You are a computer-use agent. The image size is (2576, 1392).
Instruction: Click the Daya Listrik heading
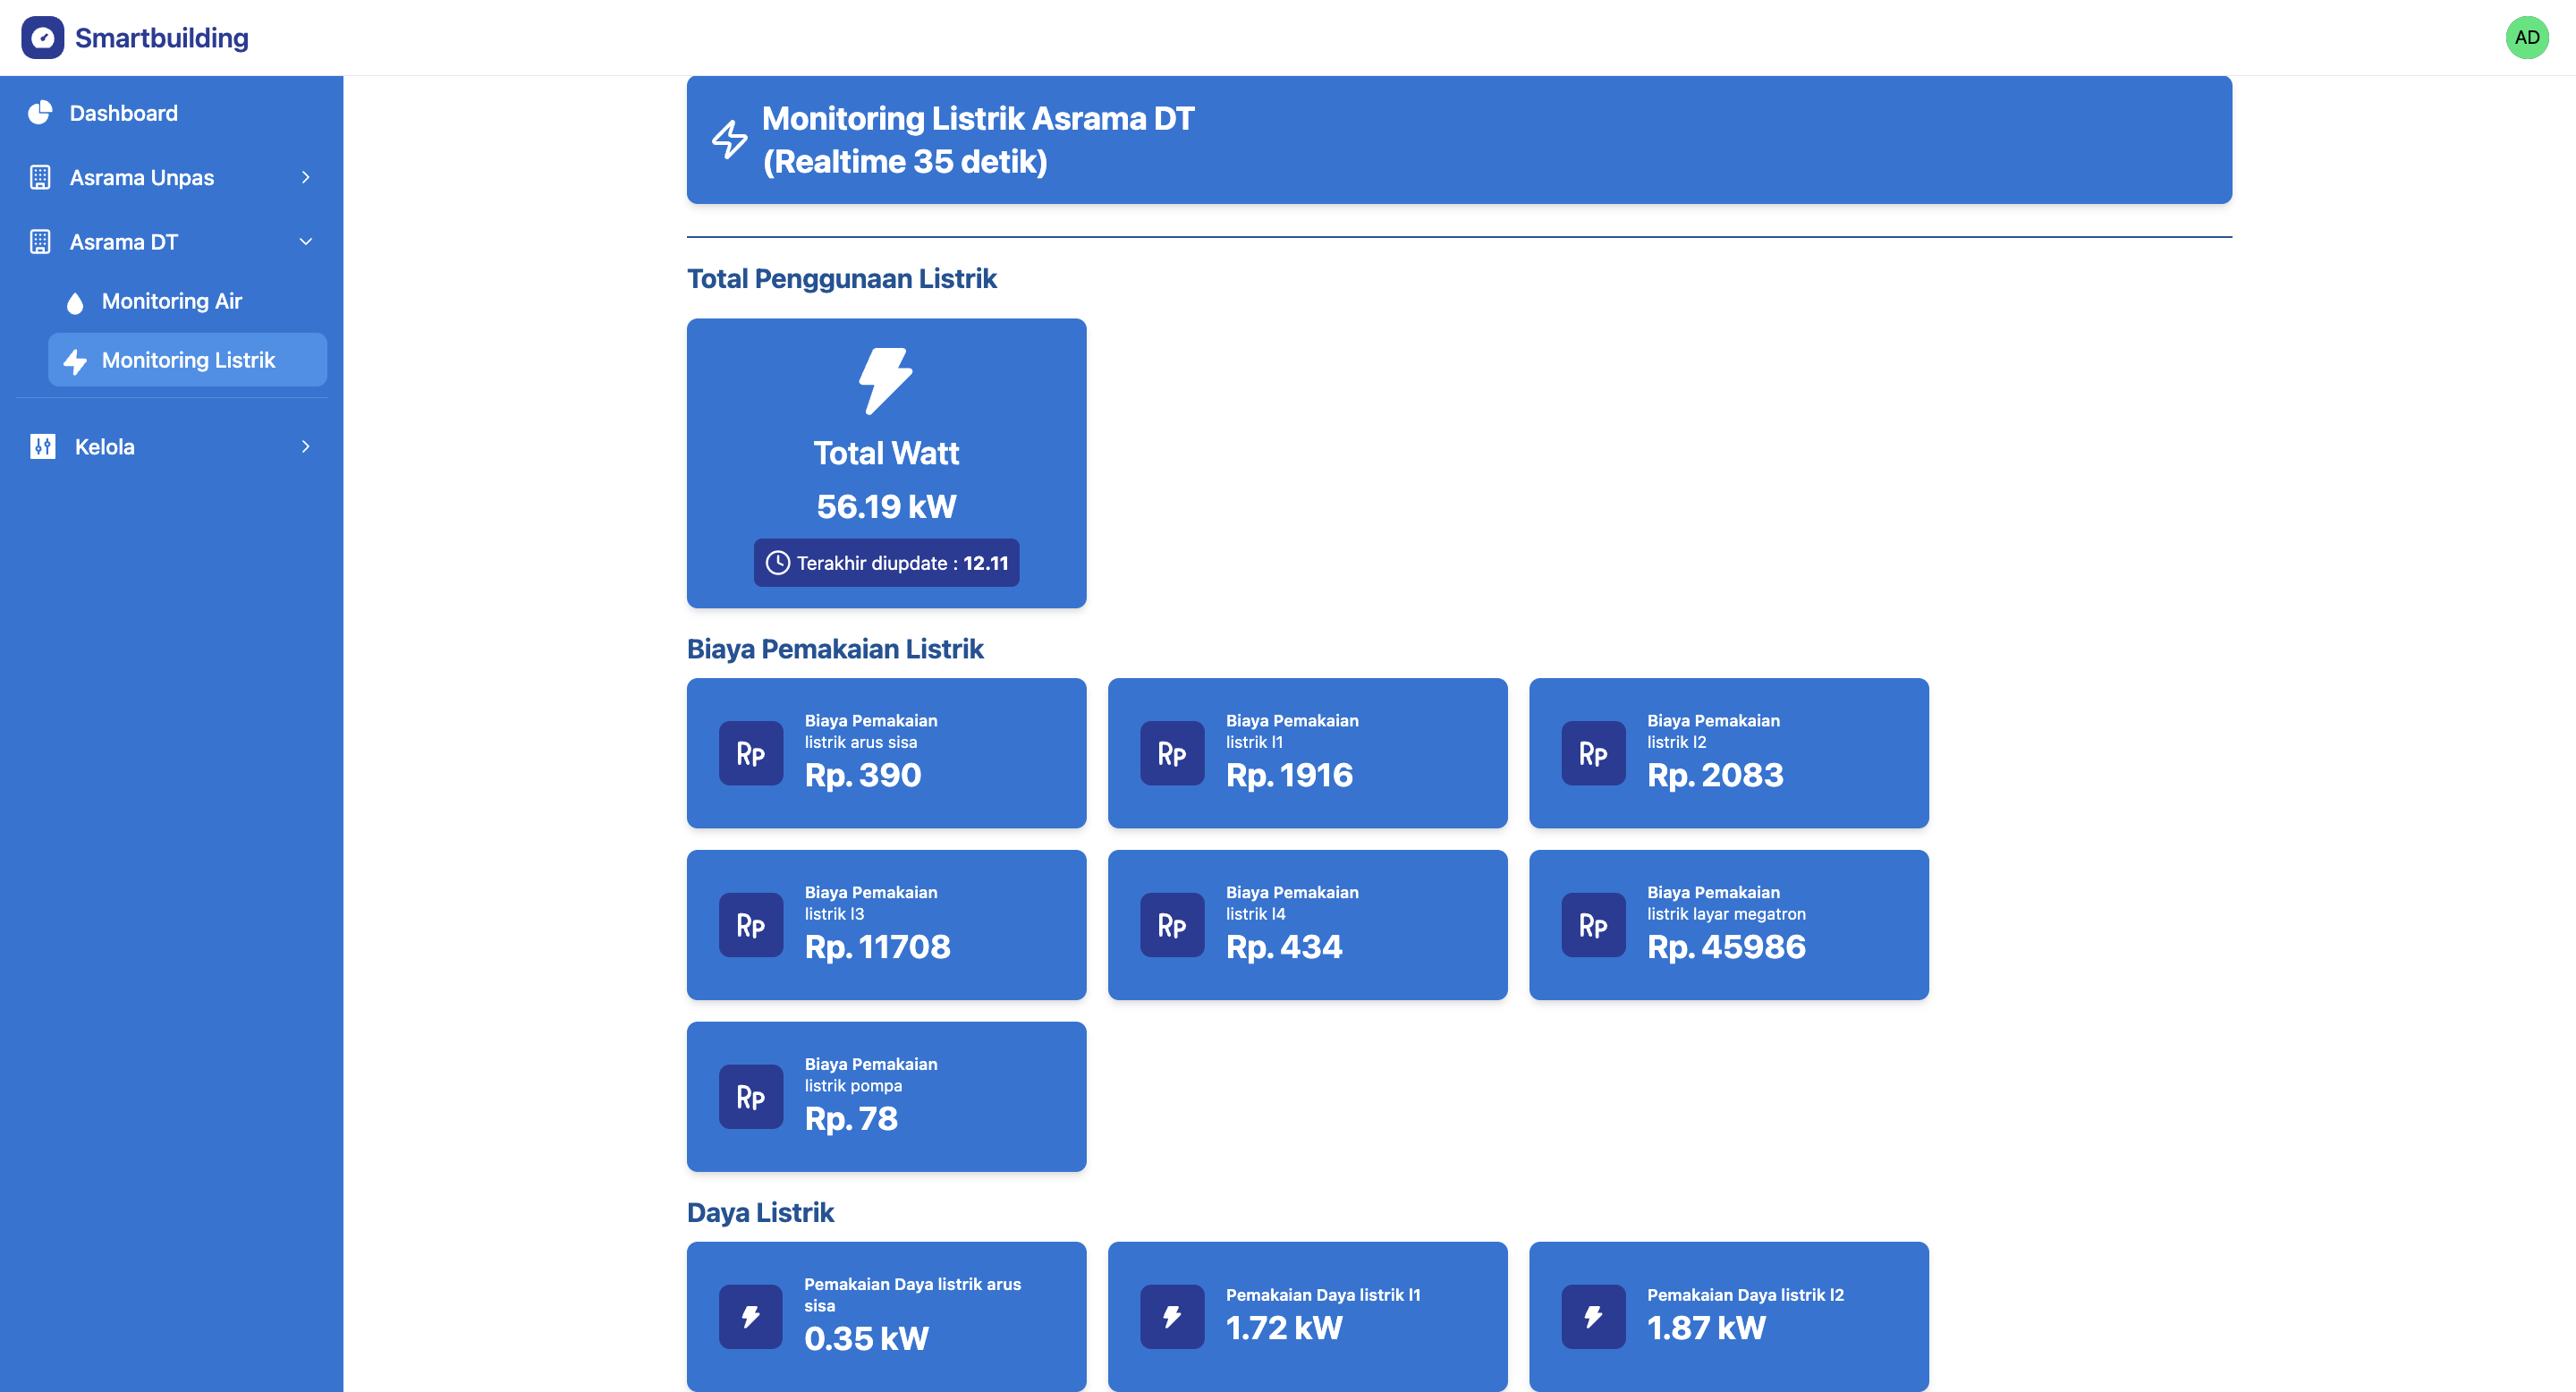point(760,1213)
